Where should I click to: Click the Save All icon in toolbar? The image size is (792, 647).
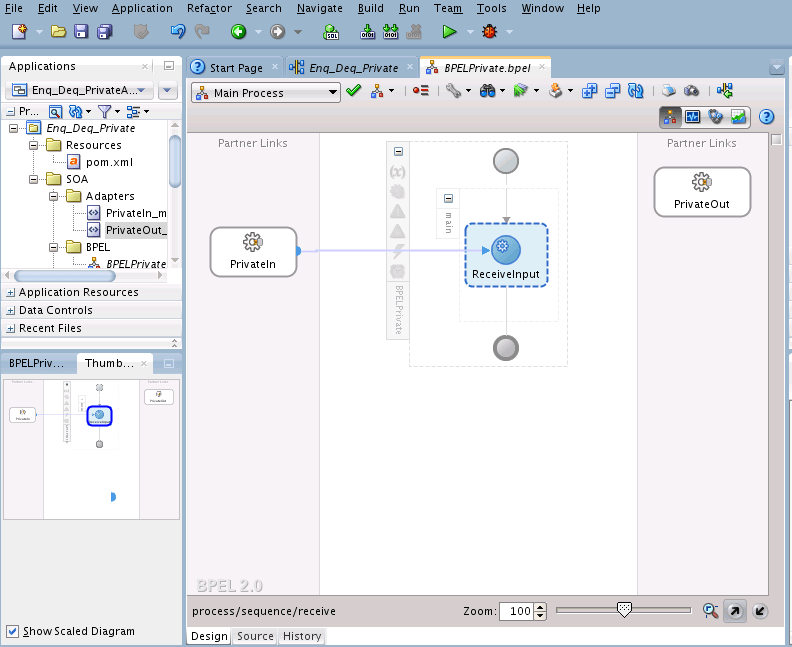point(105,32)
